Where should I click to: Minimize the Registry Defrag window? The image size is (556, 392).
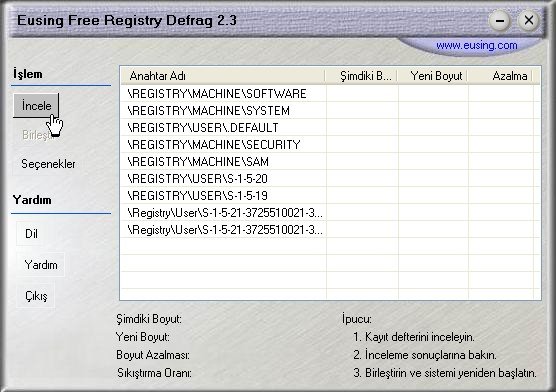click(x=500, y=21)
